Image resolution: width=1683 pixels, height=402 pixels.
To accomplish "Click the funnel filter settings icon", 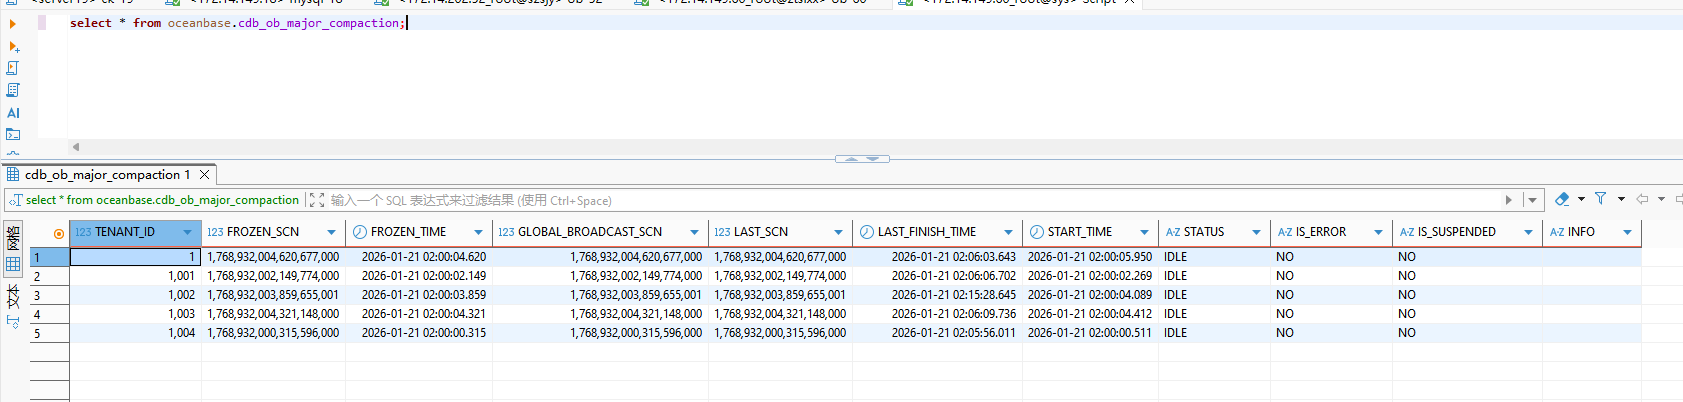I will (x=1600, y=199).
